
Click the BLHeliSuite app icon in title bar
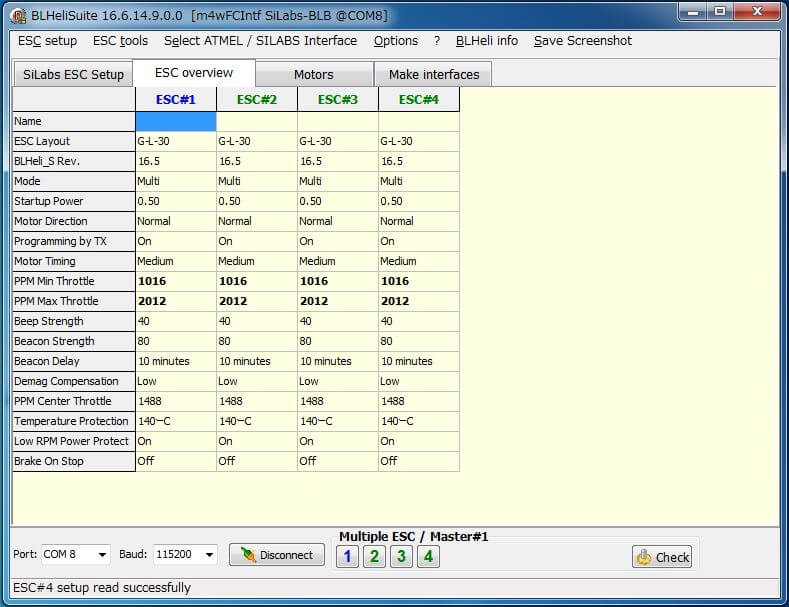tap(19, 16)
